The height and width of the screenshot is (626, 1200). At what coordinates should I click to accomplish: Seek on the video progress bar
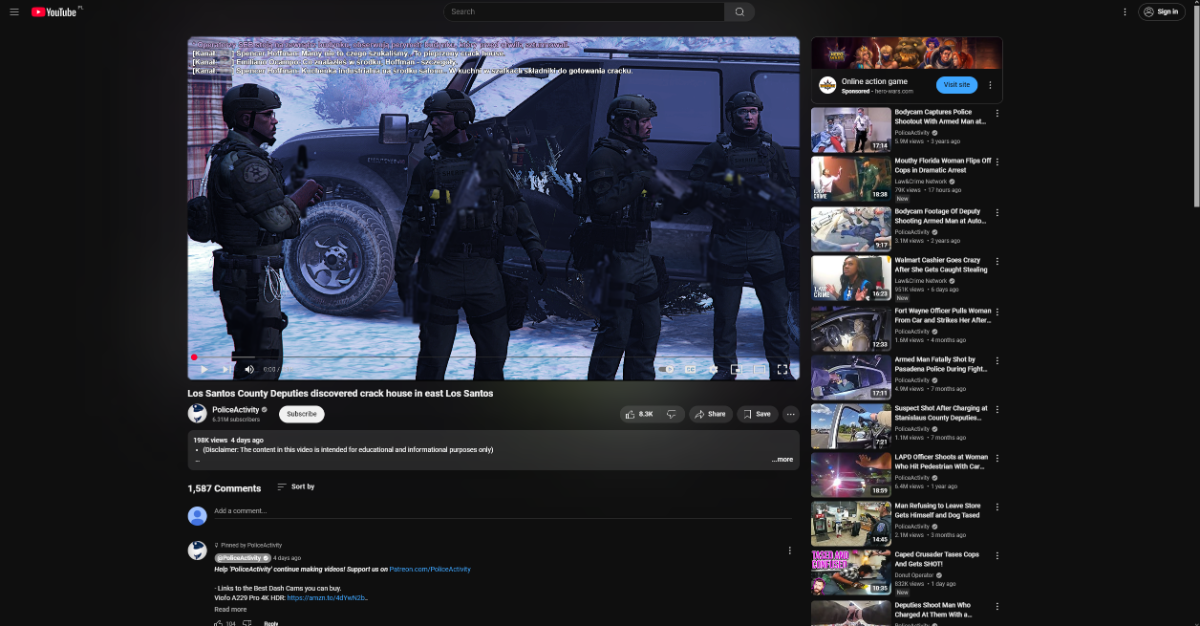click(x=493, y=357)
